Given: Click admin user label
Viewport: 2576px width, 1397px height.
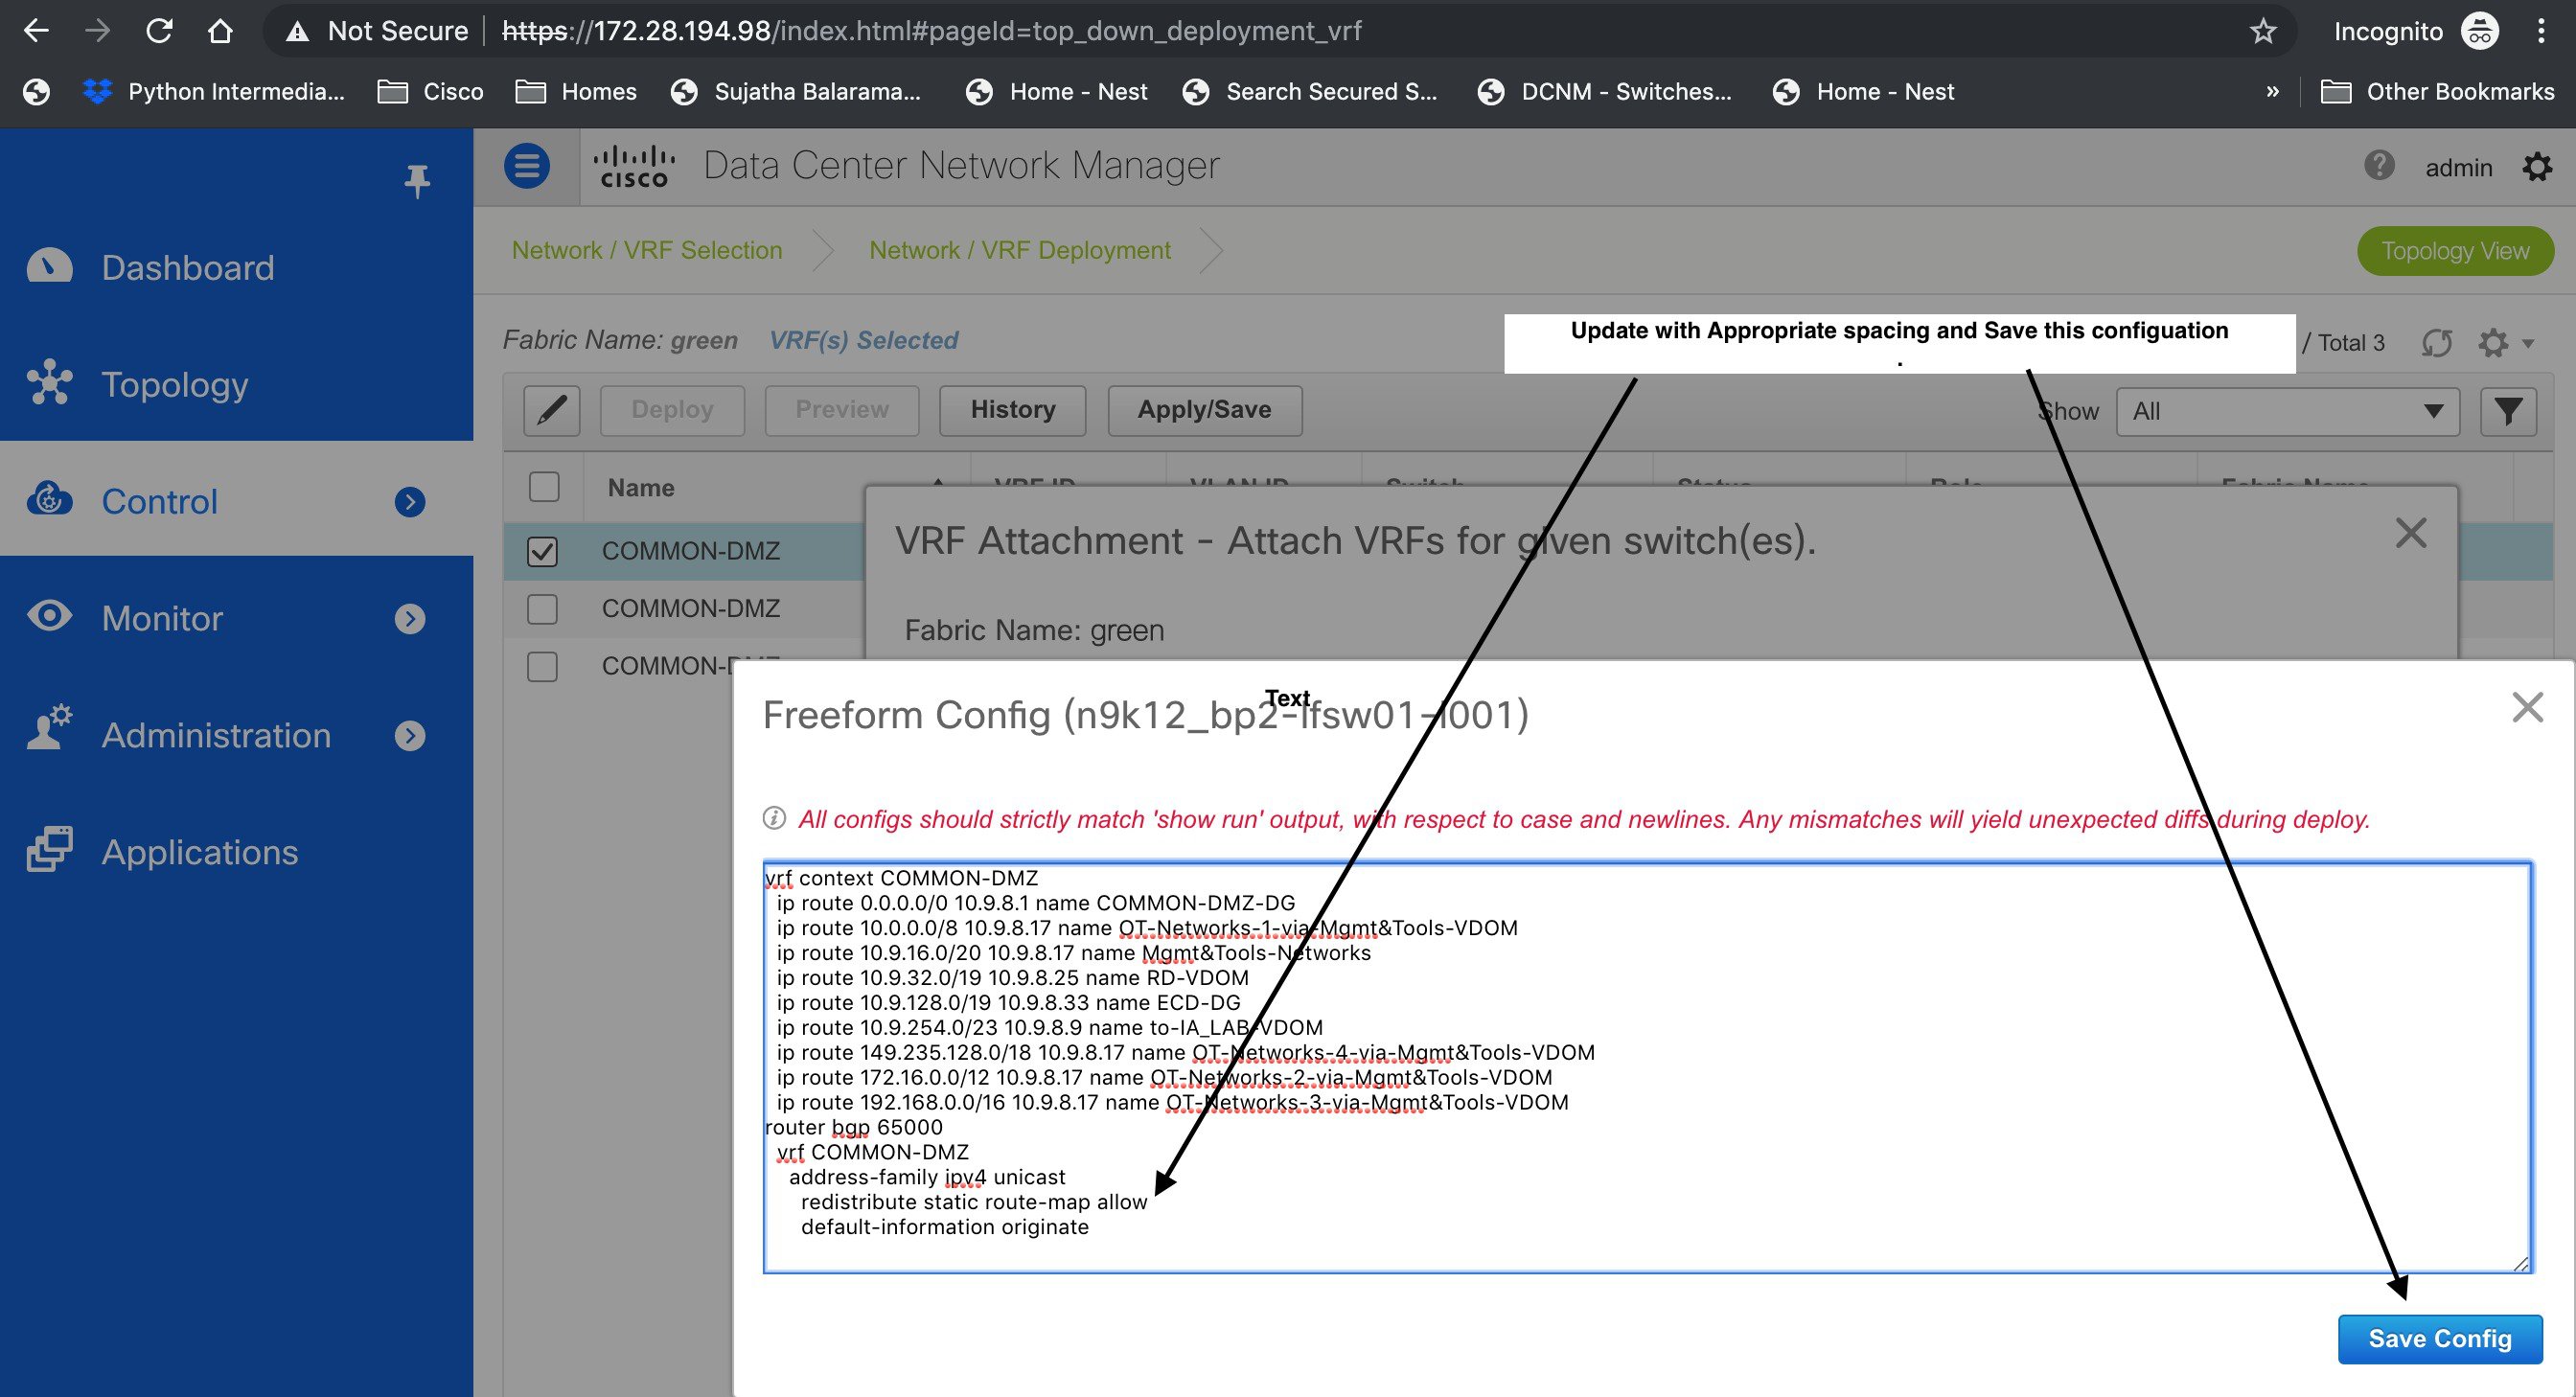Looking at the screenshot, I should point(2458,167).
